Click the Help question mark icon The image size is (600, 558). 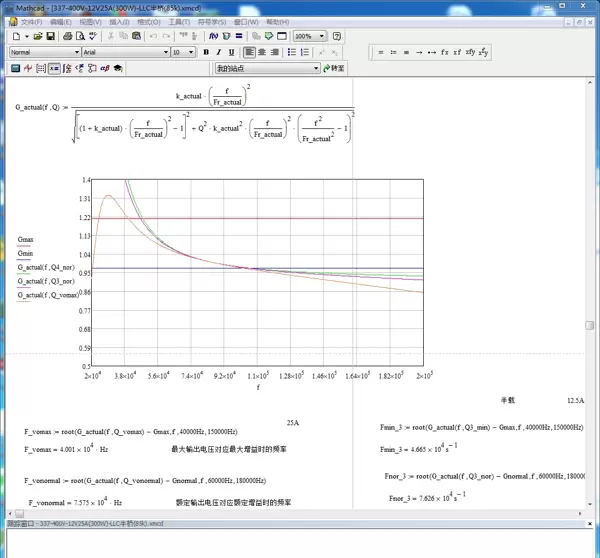(337, 36)
